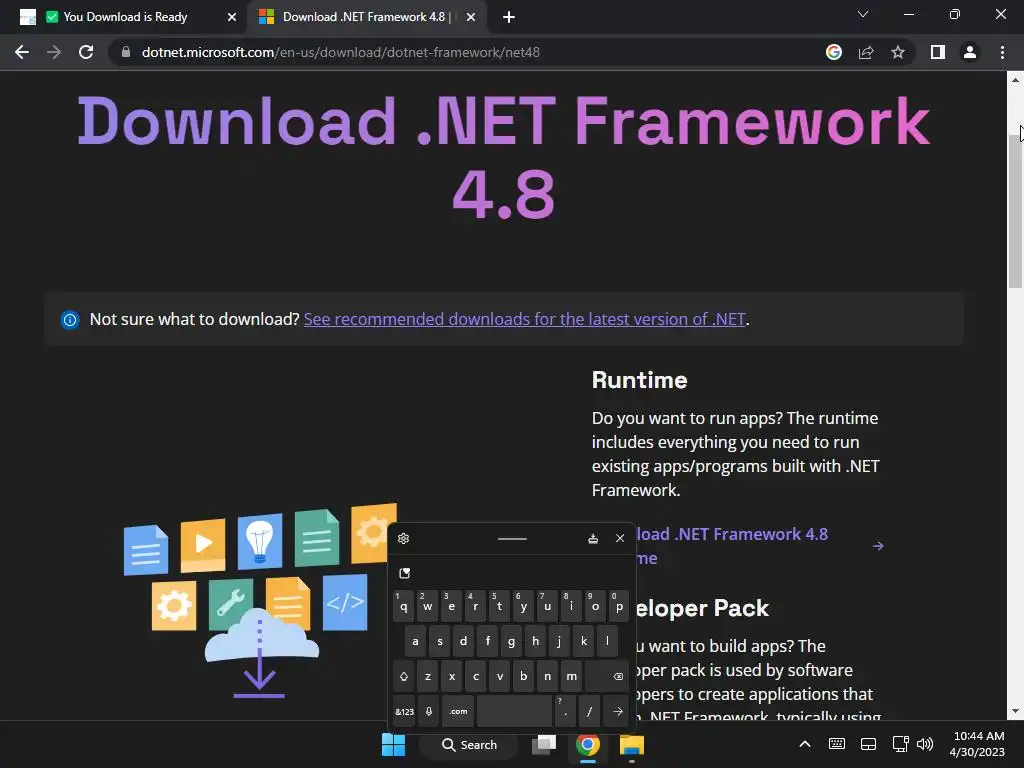Open Chrome's three-dot menu

click(1002, 52)
